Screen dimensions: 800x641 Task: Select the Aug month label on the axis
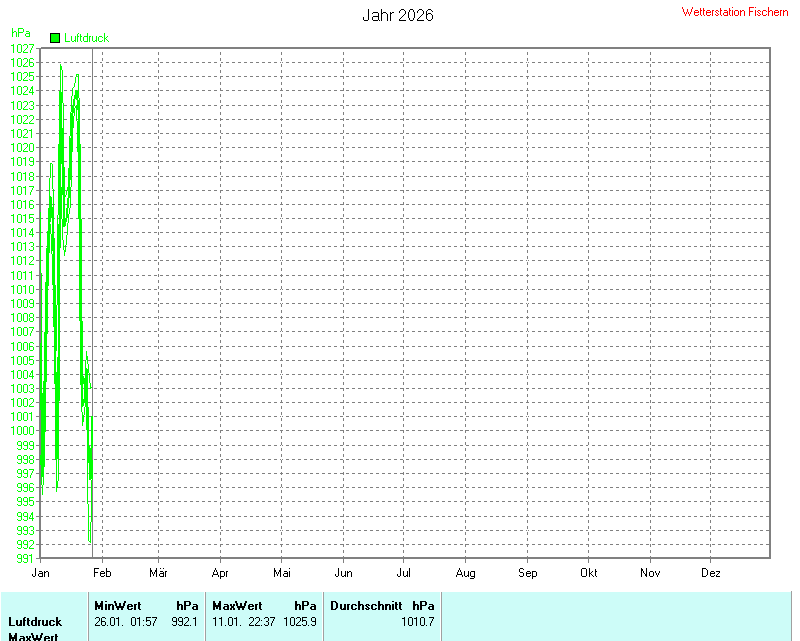[x=465, y=573]
